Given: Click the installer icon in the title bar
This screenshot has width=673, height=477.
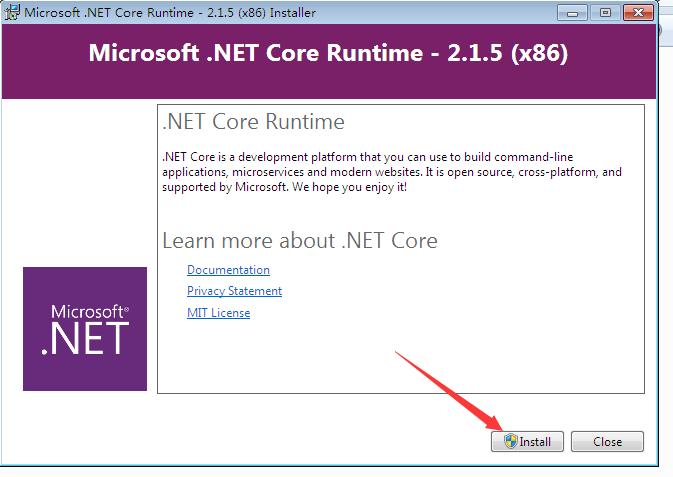Looking at the screenshot, I should (x=11, y=14).
